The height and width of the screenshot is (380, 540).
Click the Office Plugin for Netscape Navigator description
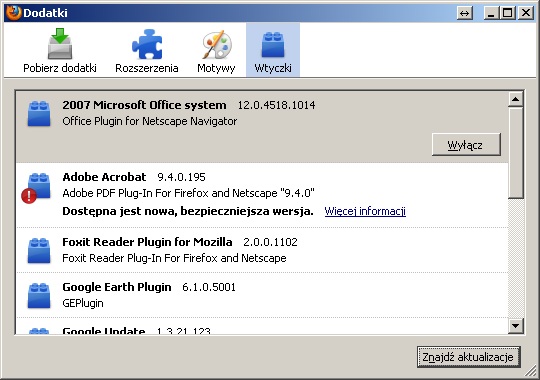(149, 121)
